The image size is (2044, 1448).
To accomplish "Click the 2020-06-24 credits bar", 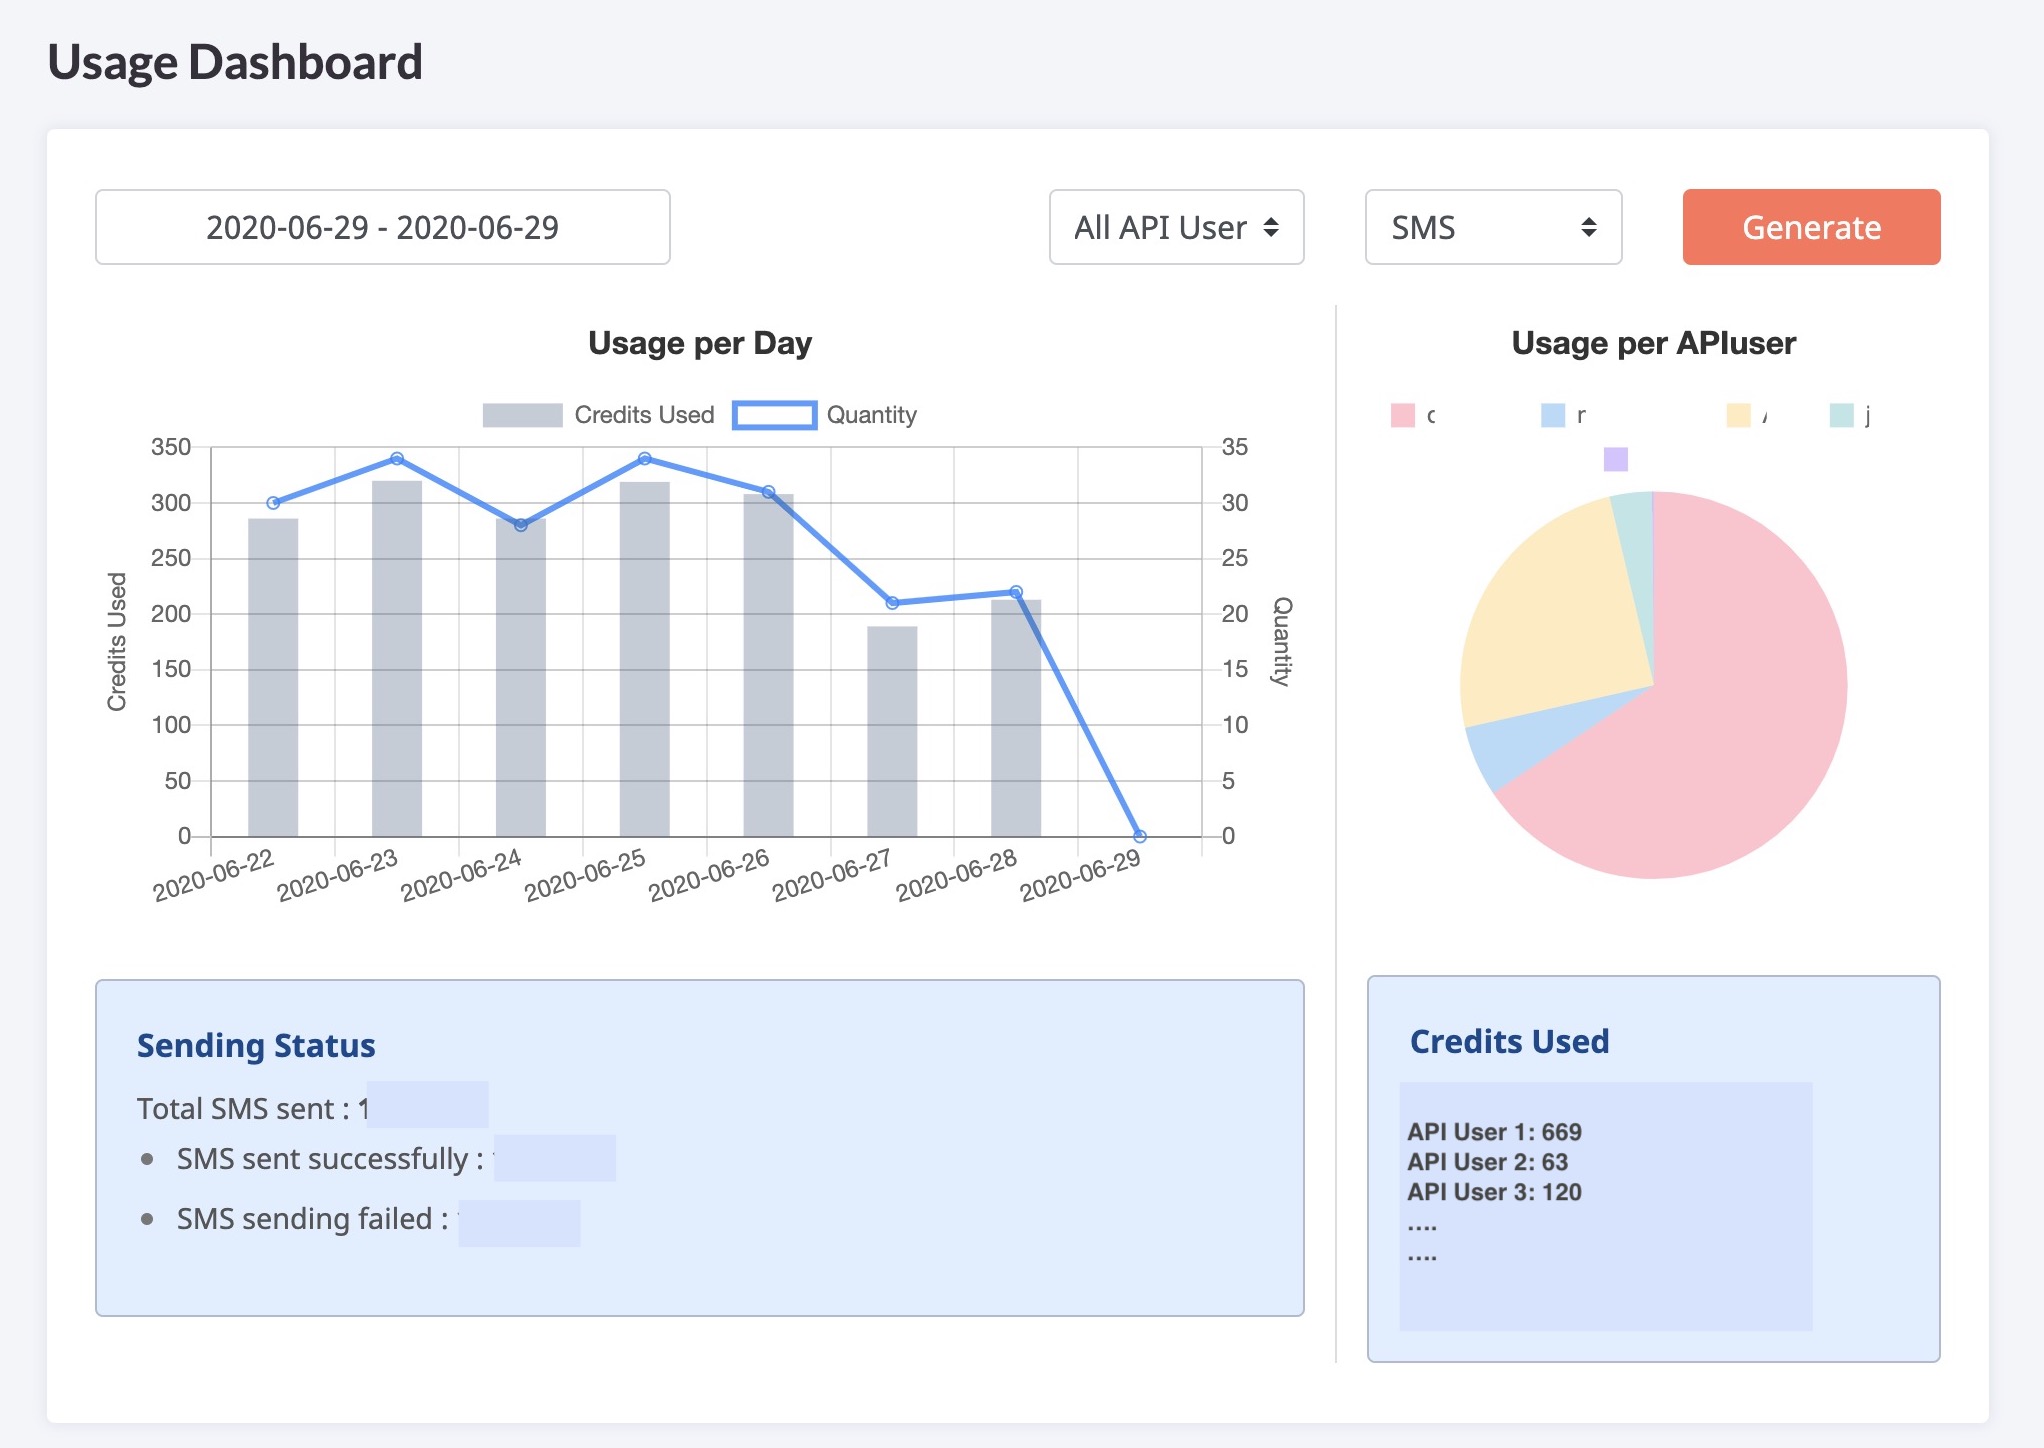I will tap(521, 677).
